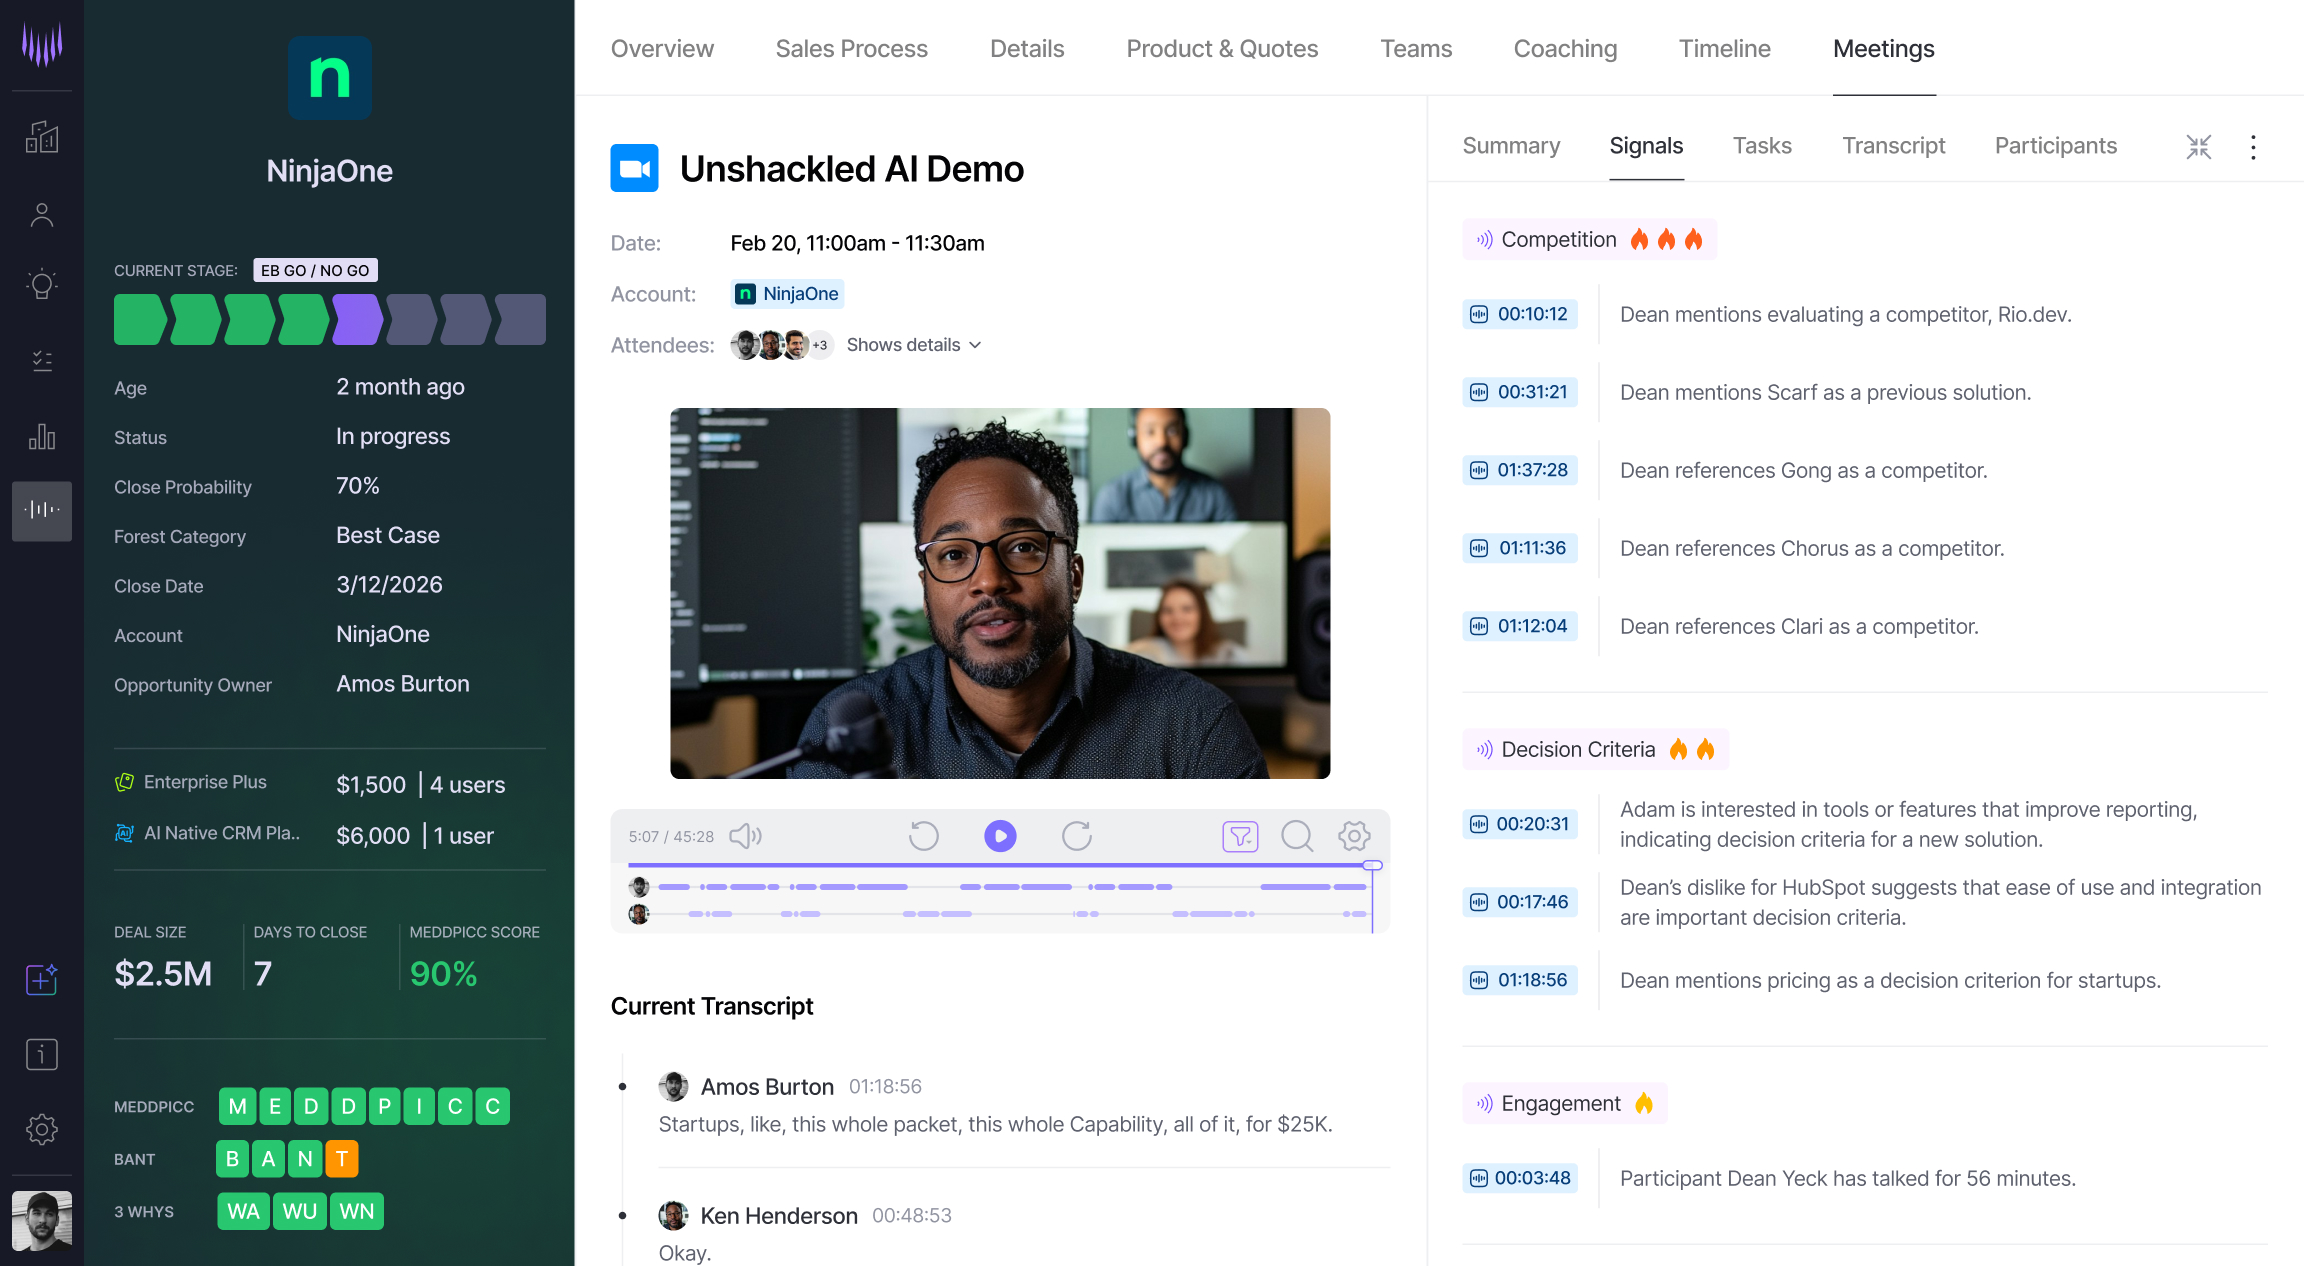Toggle the T badge in BANT
The image size is (2304, 1266).
coord(342,1159)
